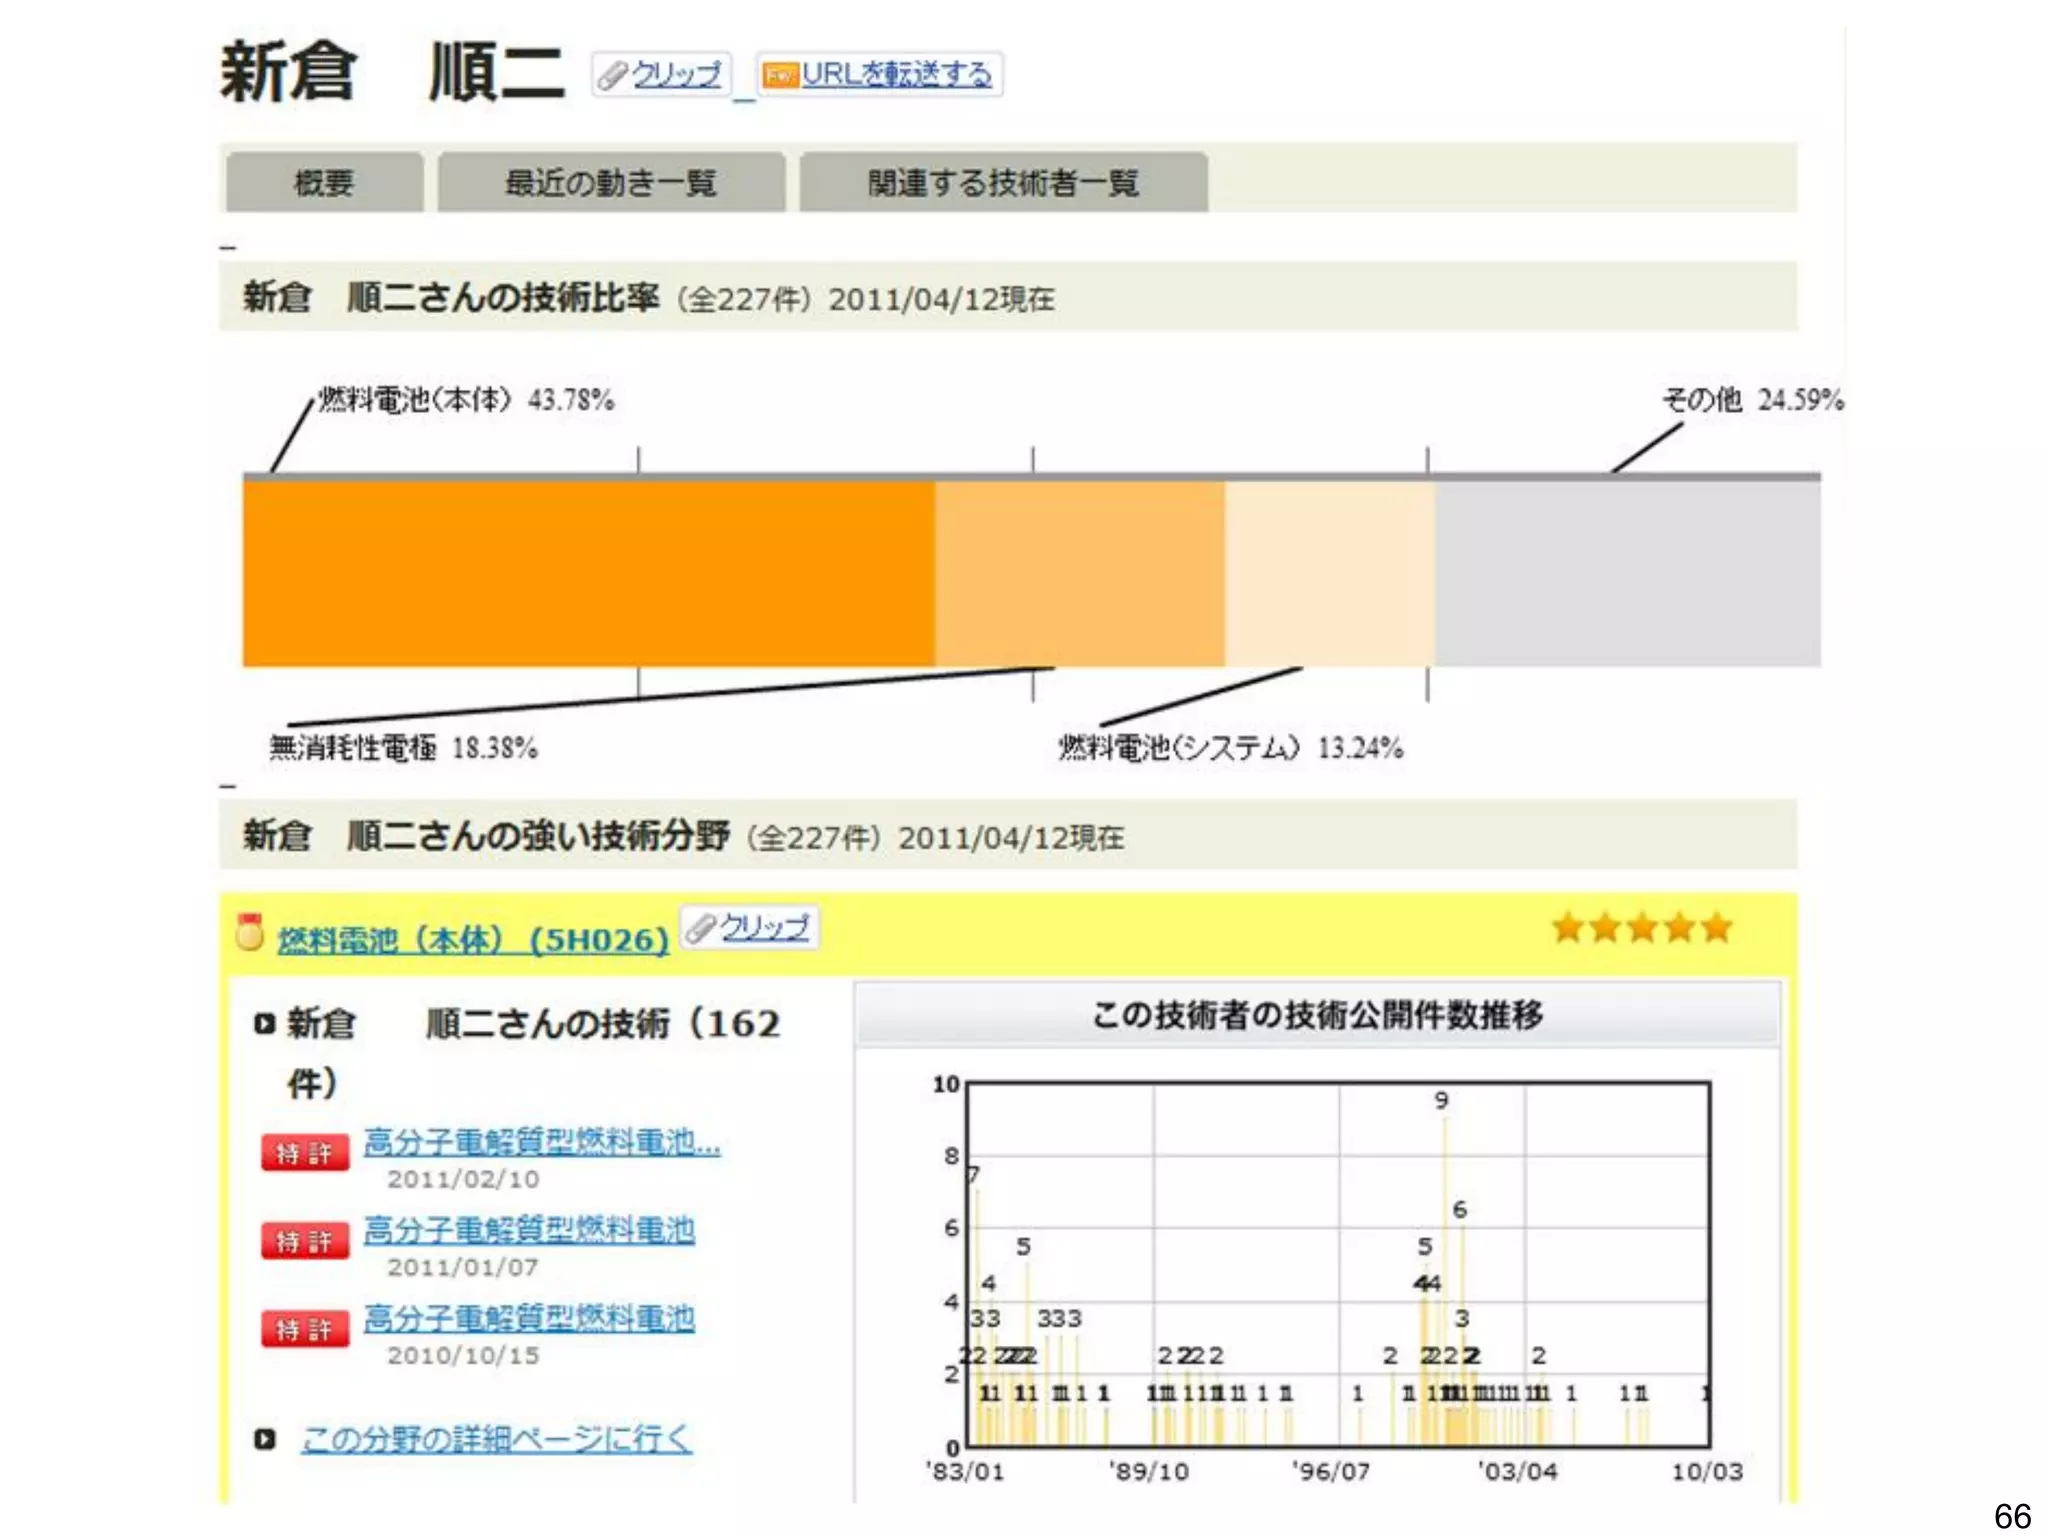The width and height of the screenshot is (2048, 1536).
Task: Click the paperclip clip icon beside the name
Action: pos(612,75)
